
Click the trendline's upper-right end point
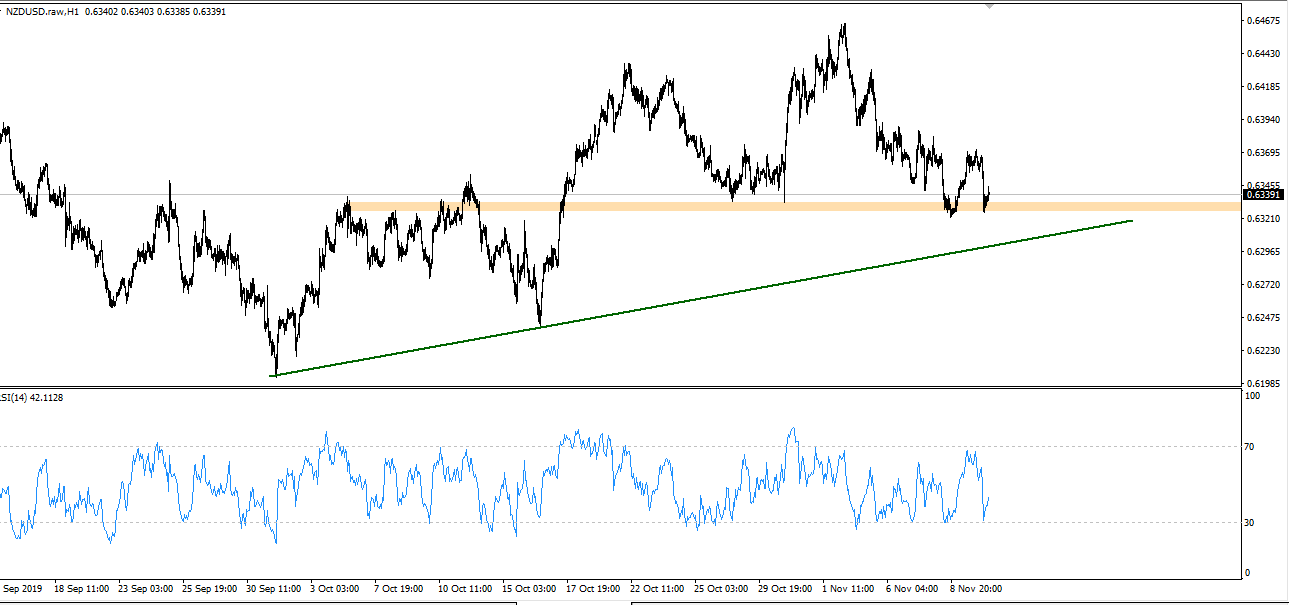[1132, 220]
